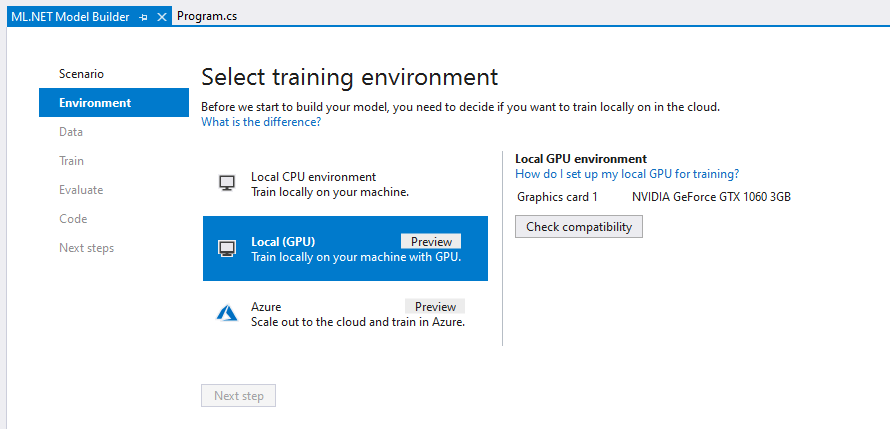
Task: Click the Preview badge on Local (GPU)
Action: (x=431, y=241)
